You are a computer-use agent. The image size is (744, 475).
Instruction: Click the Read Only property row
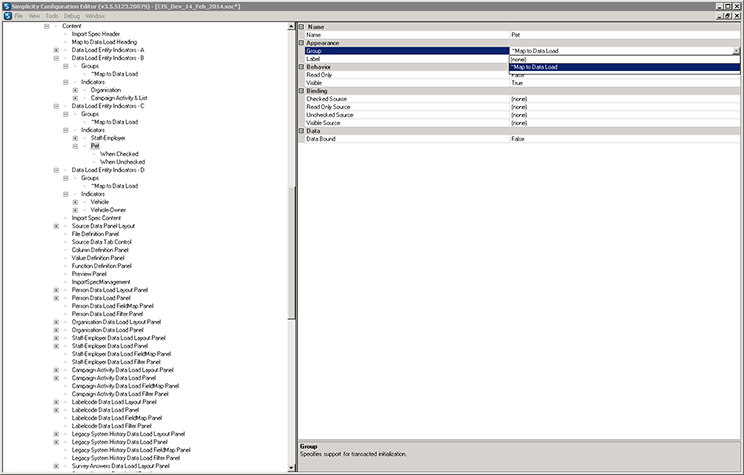[407, 75]
